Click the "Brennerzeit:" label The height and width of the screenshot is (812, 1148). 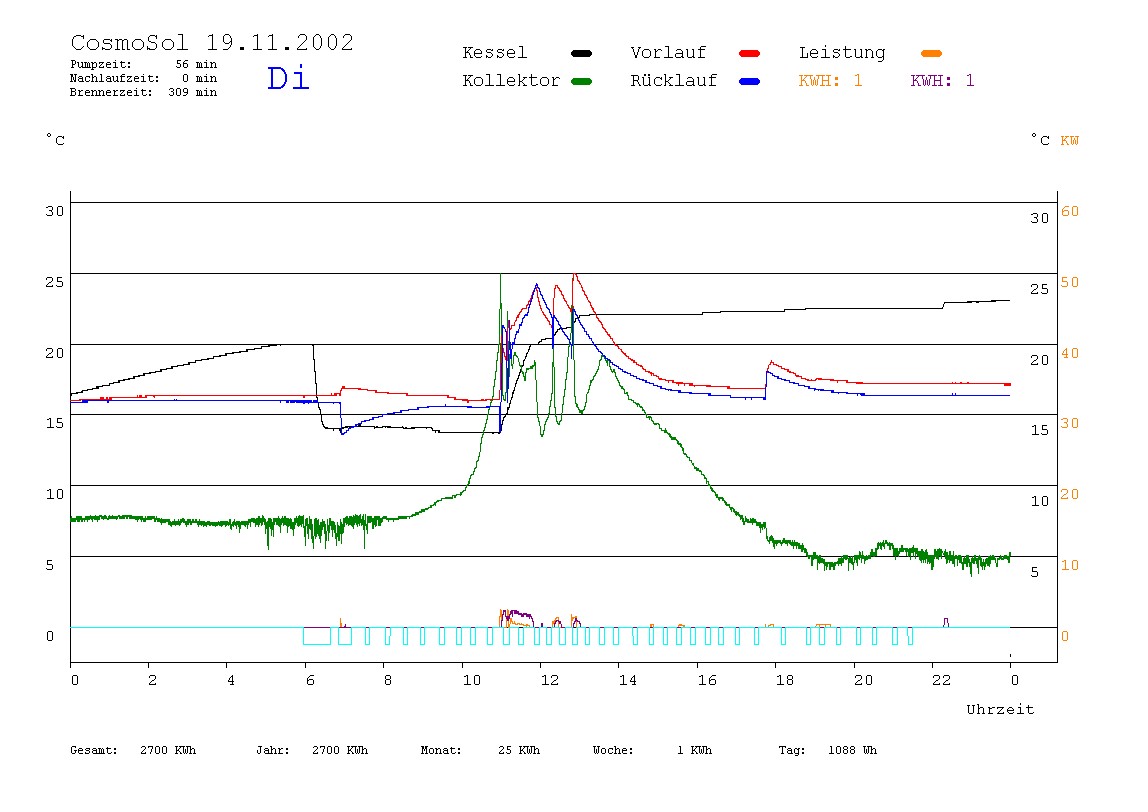111,92
